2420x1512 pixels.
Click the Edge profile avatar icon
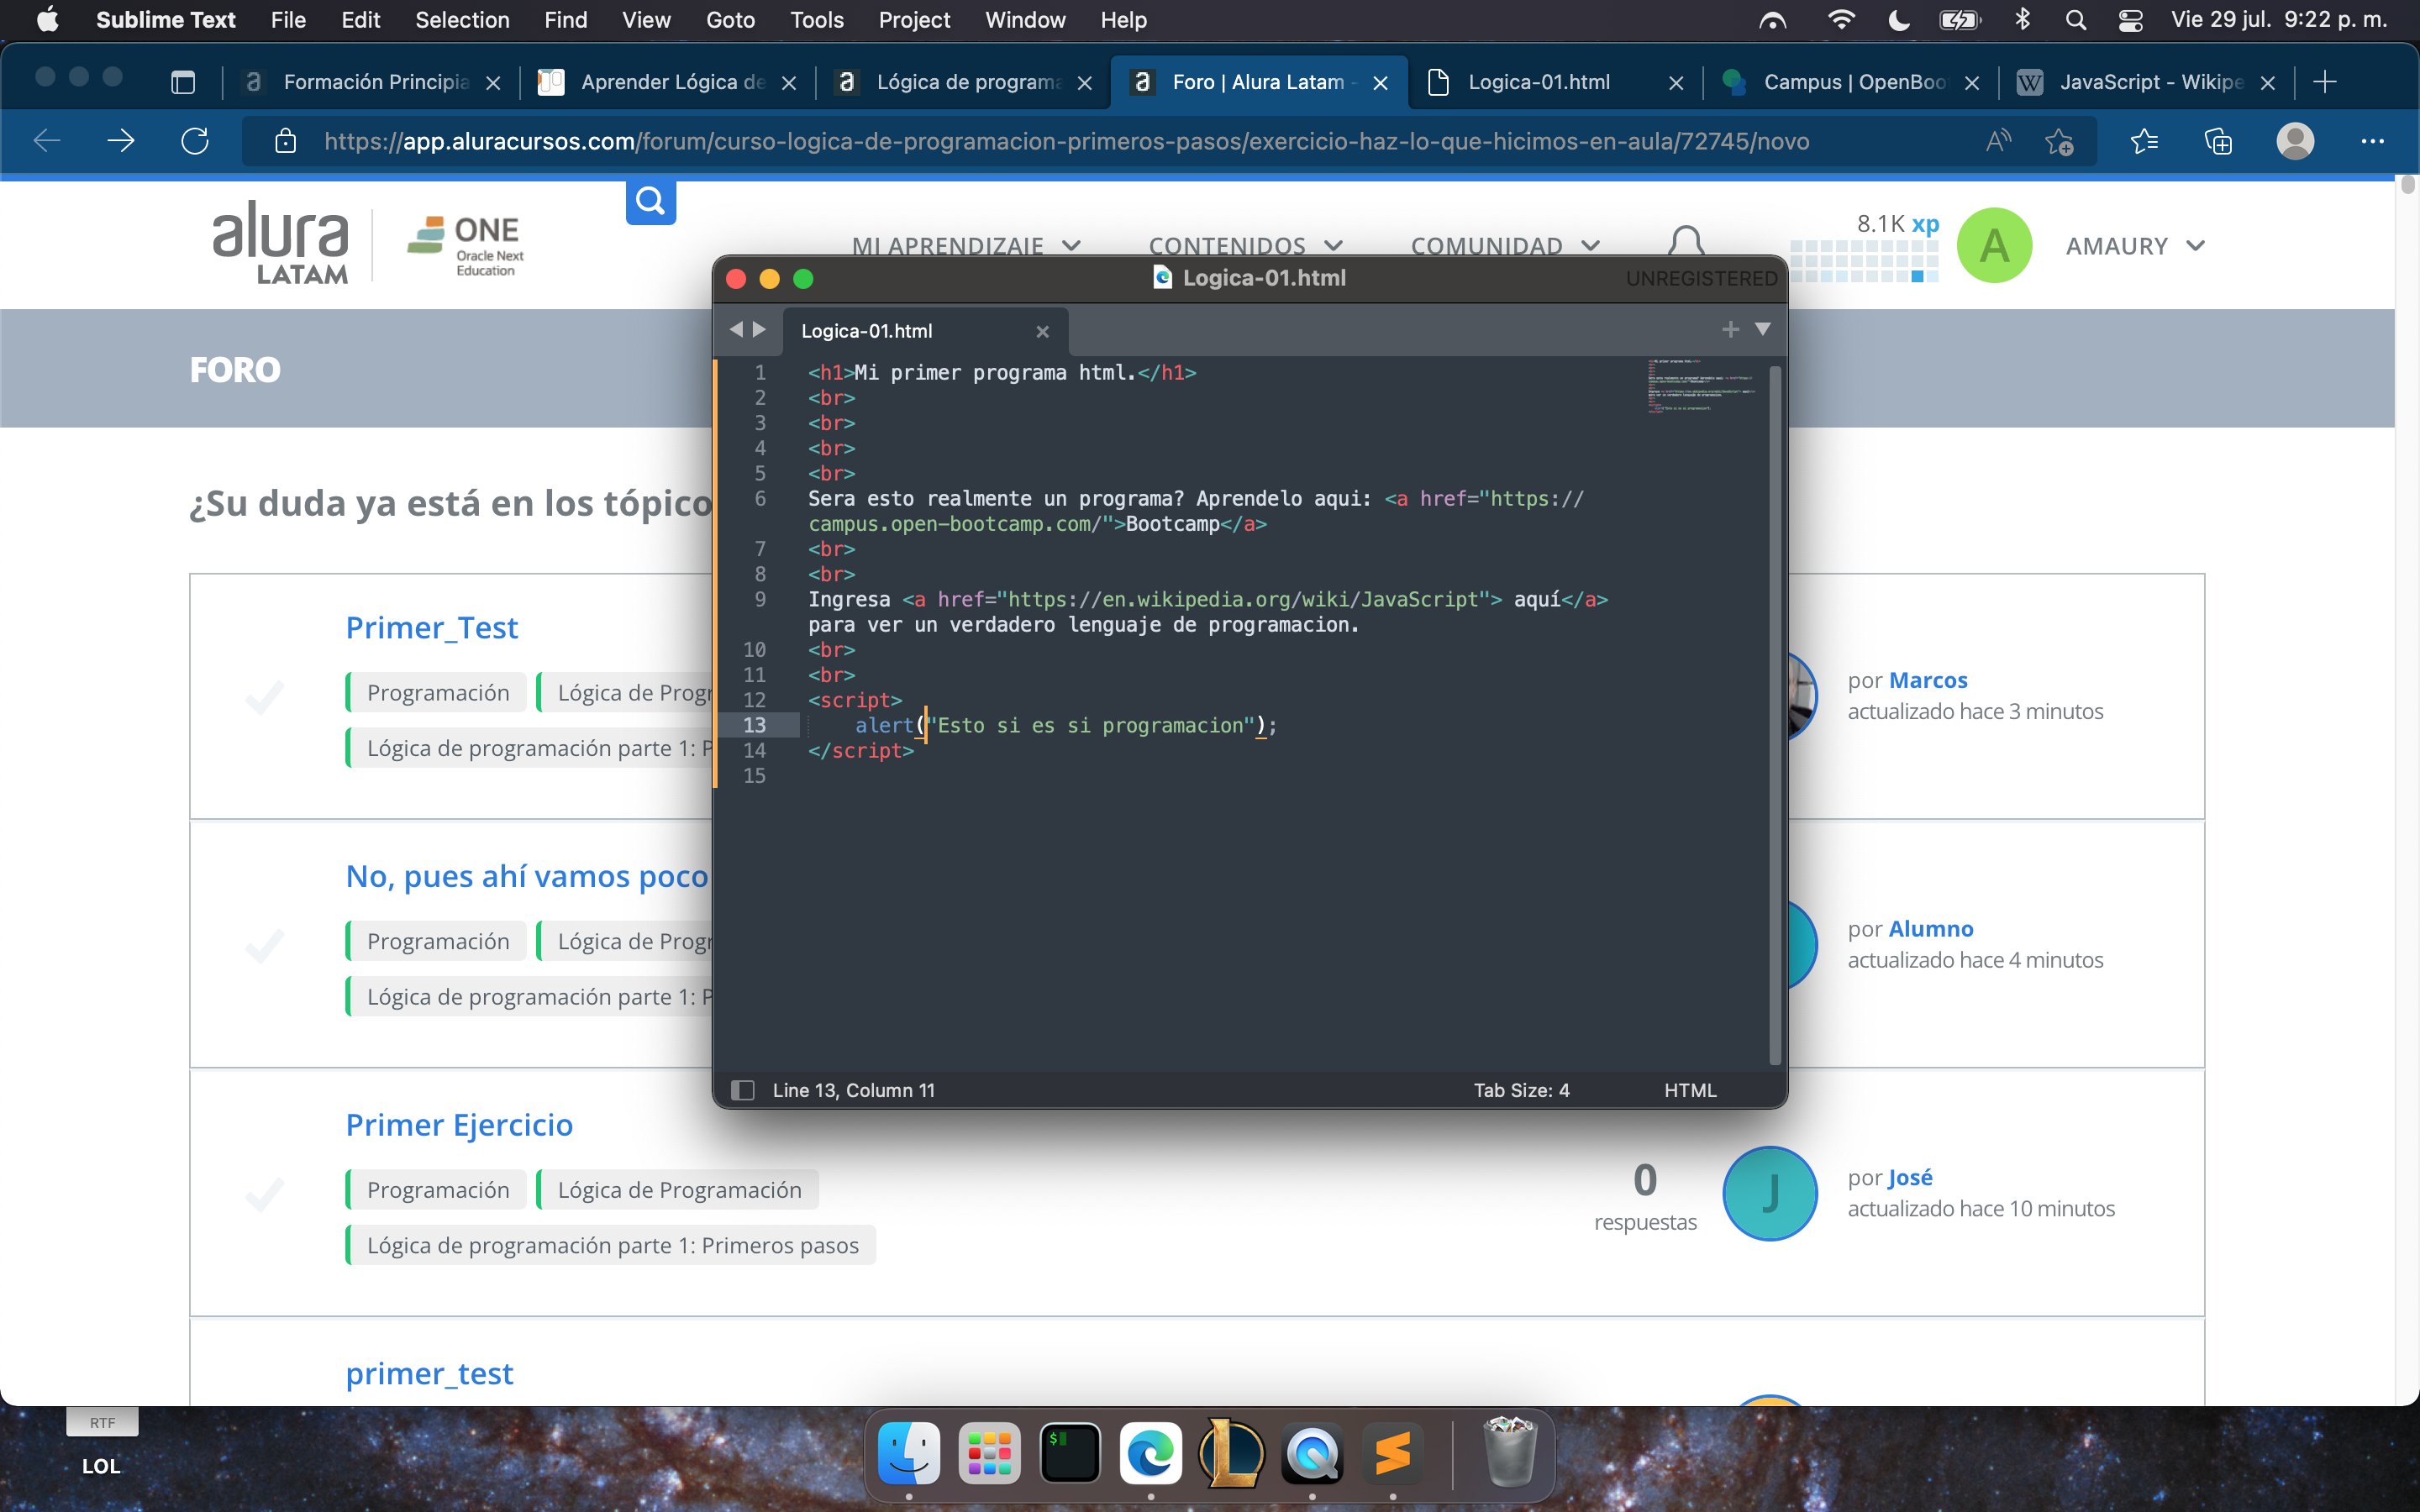point(2295,141)
